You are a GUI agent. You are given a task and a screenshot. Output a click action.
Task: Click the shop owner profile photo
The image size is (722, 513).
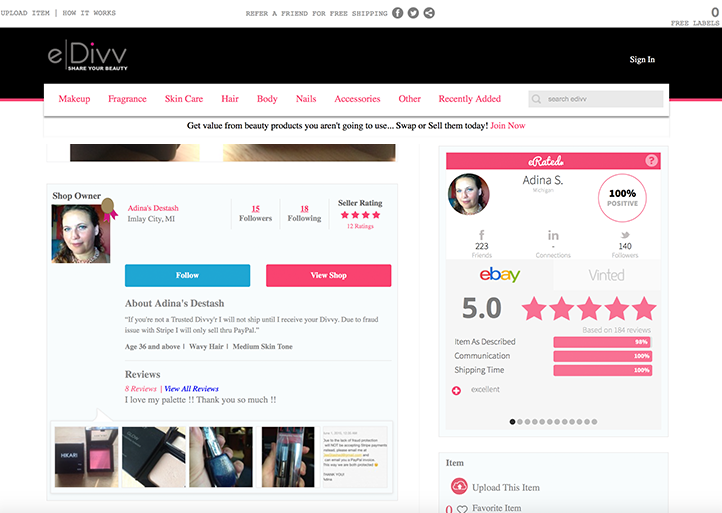pyautogui.click(x=81, y=234)
